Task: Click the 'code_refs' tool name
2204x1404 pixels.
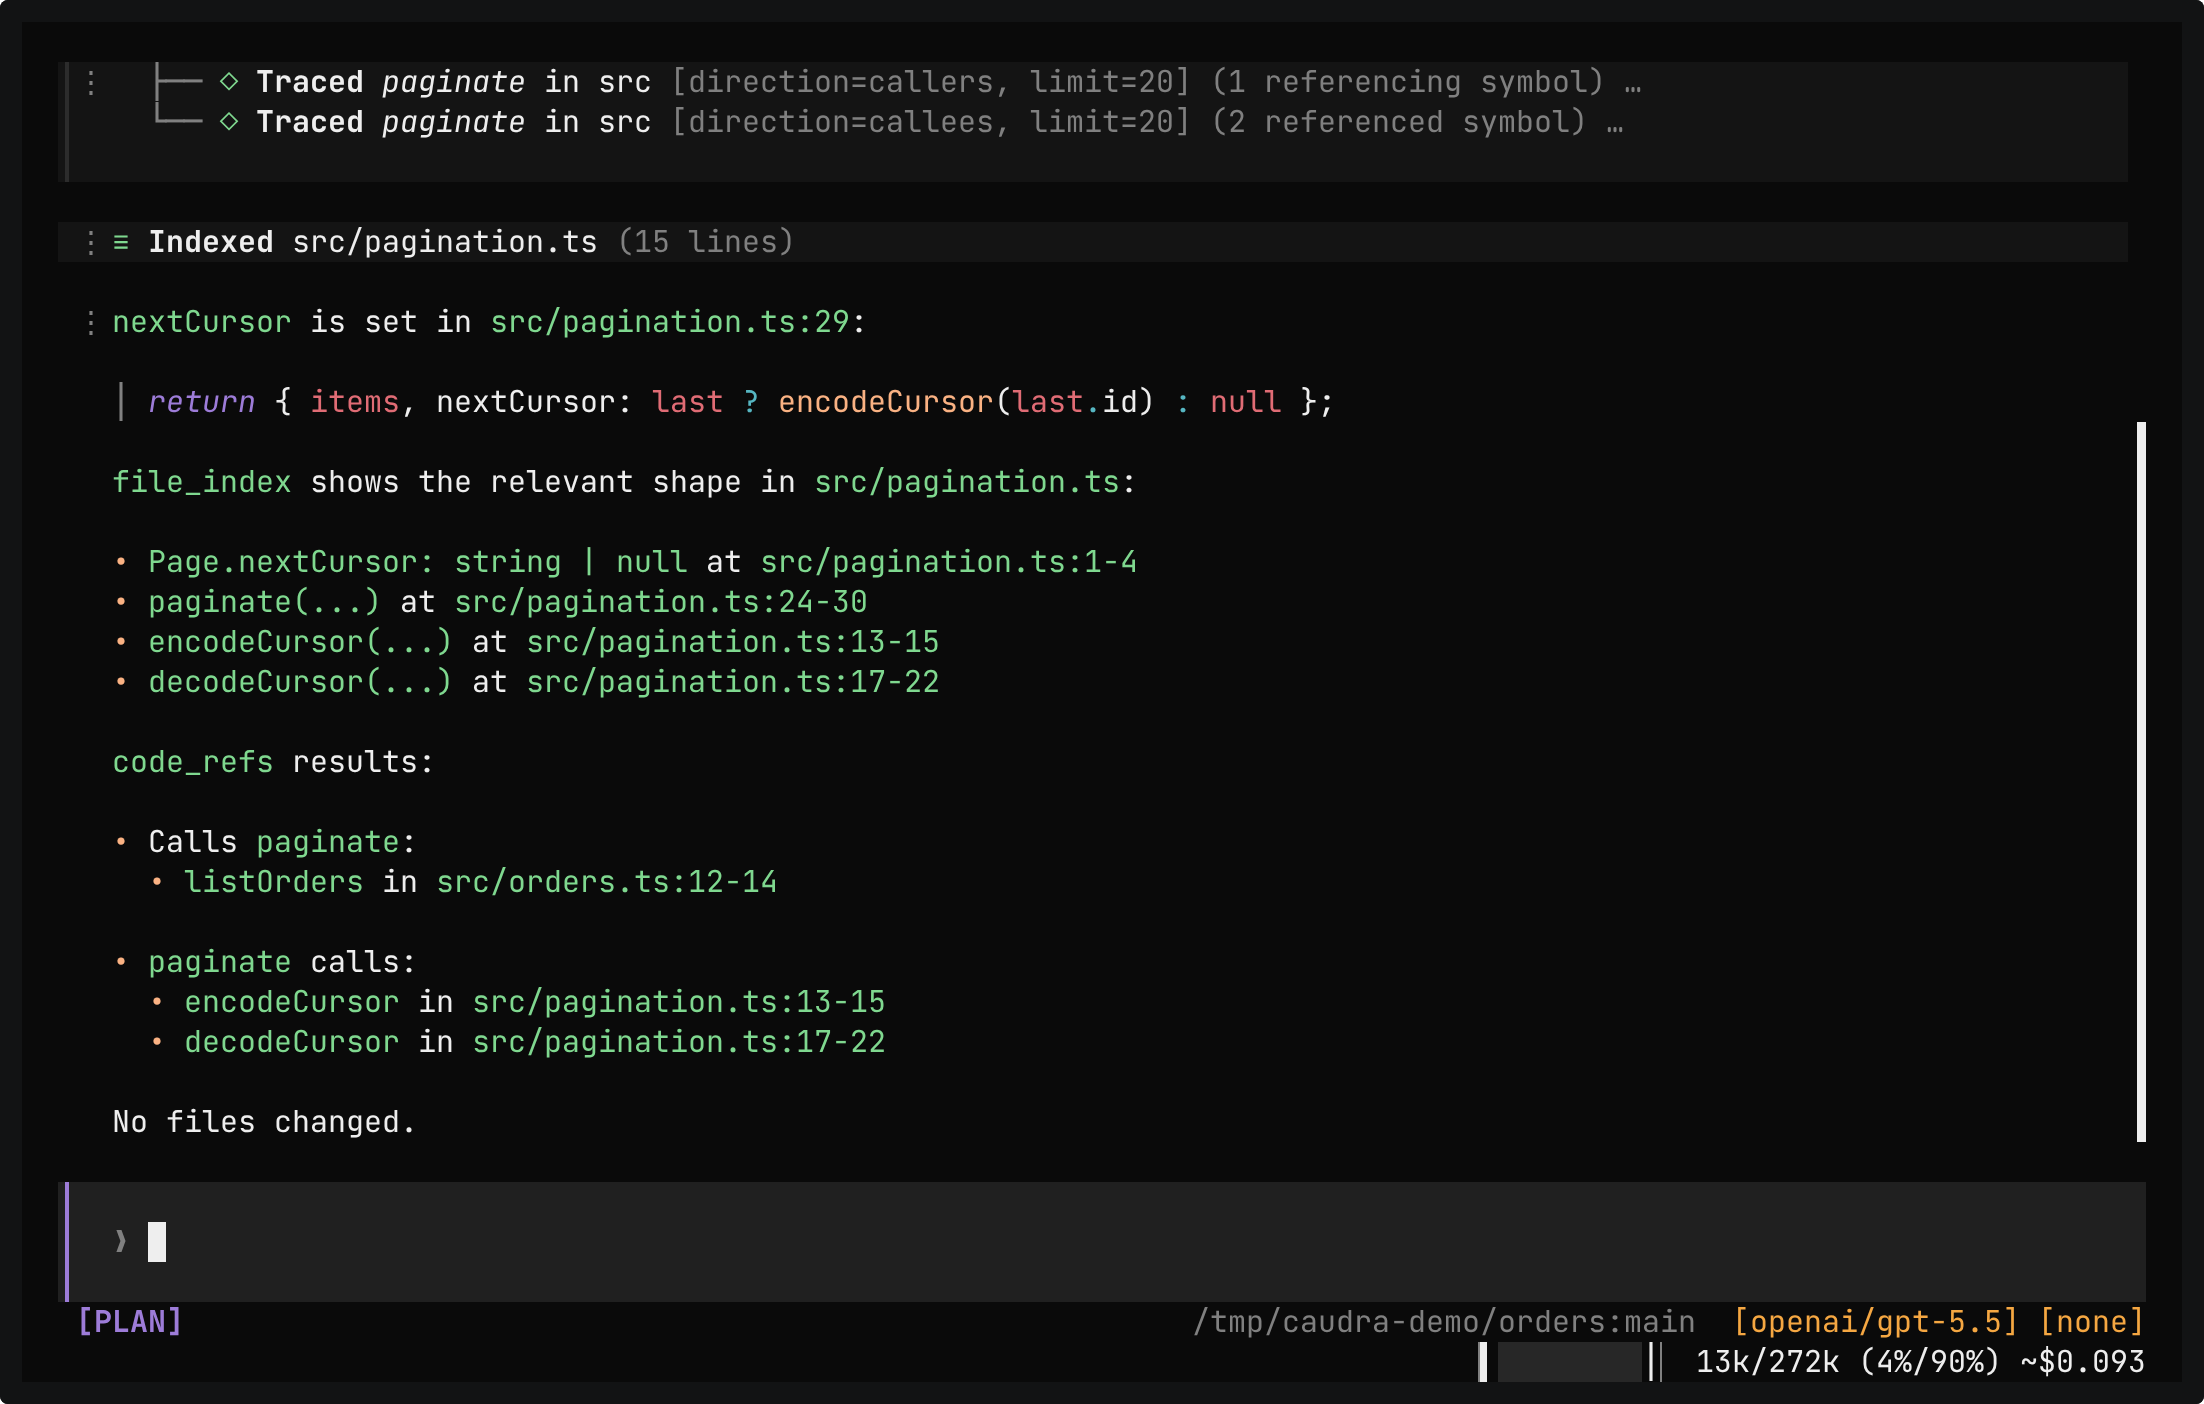Action: pyautogui.click(x=193, y=762)
